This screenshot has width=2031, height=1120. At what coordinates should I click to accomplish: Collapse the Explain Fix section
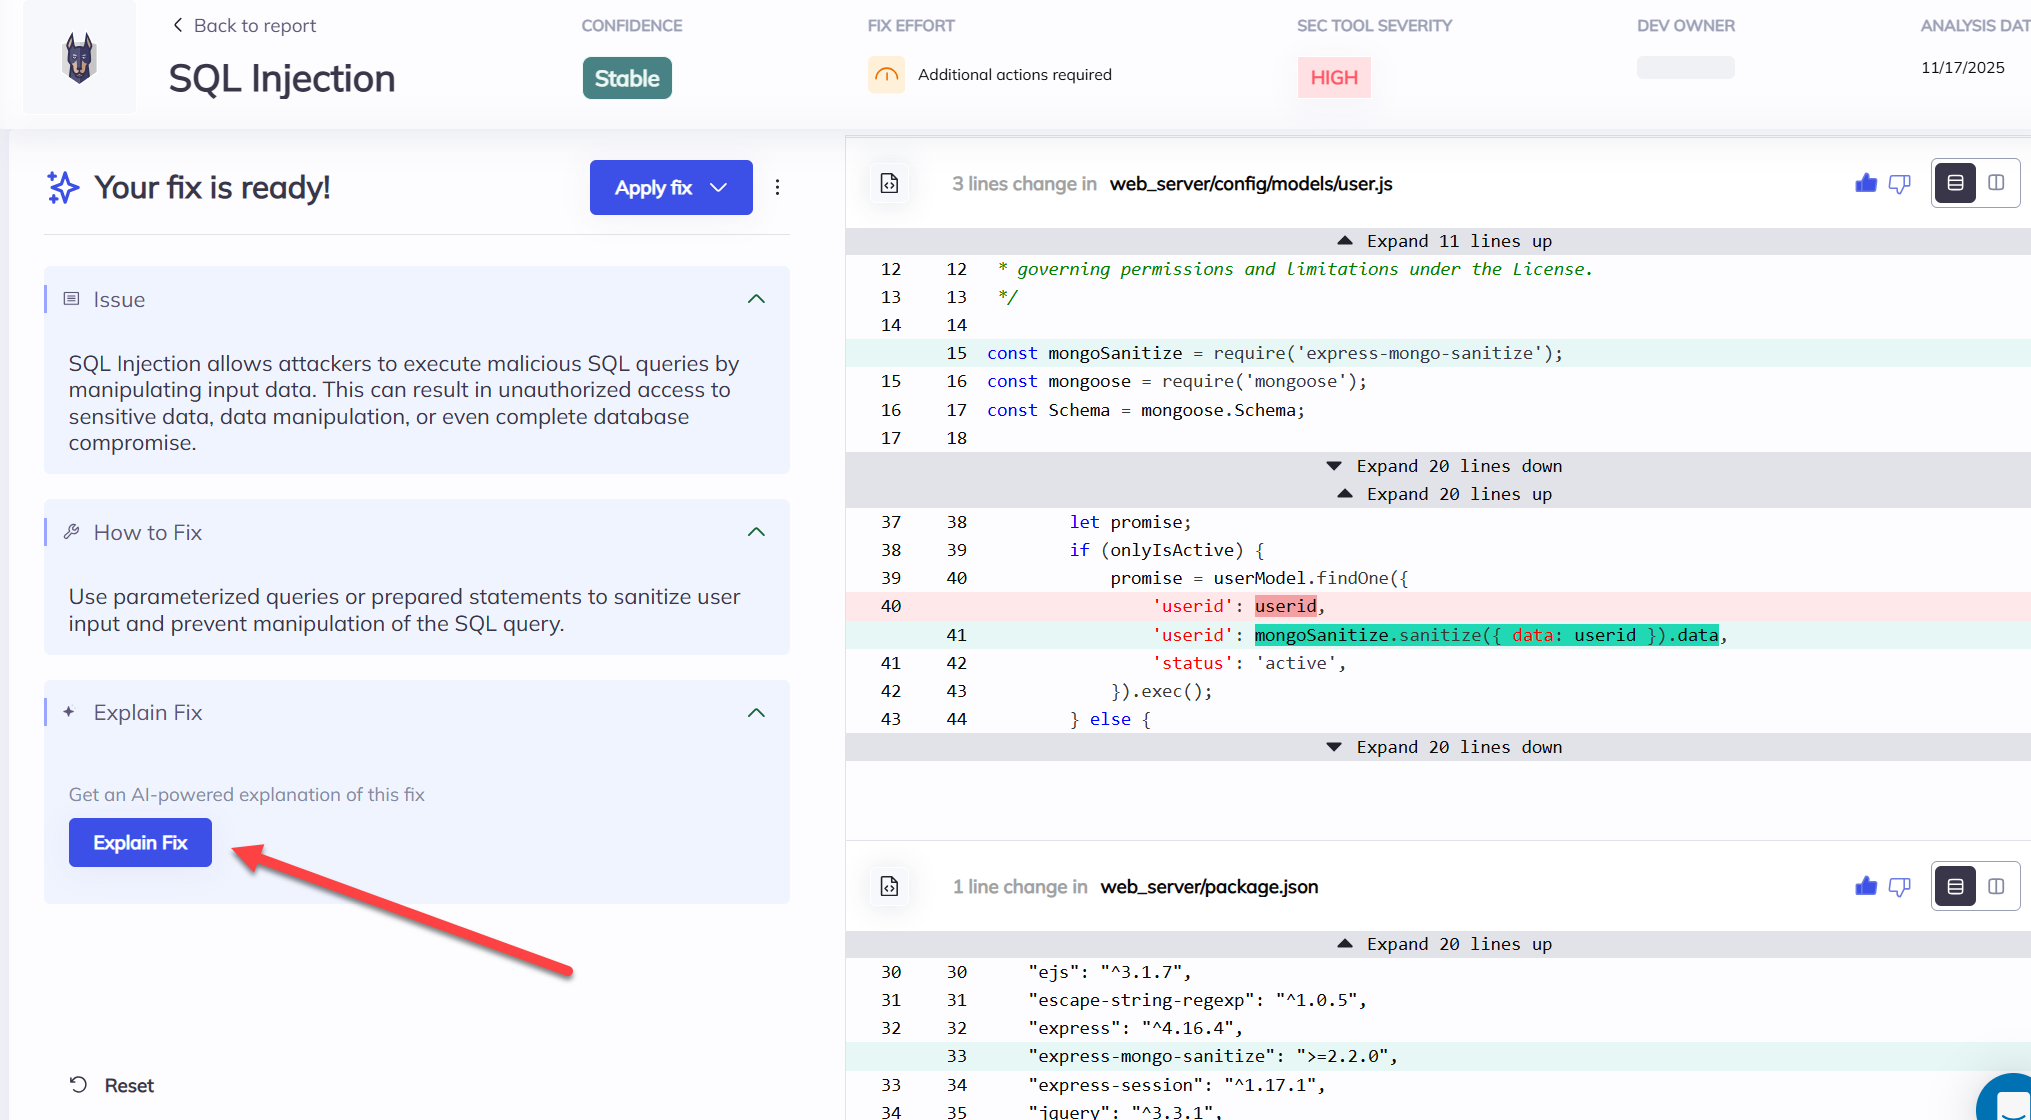[x=756, y=713]
